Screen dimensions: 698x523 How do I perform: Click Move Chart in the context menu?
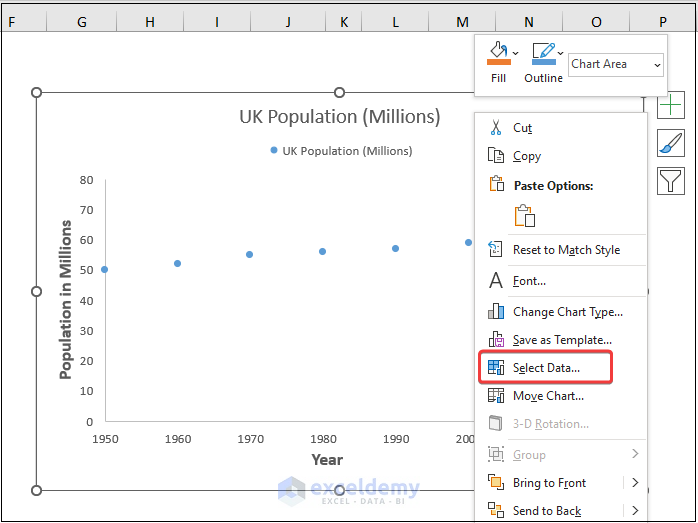548,396
